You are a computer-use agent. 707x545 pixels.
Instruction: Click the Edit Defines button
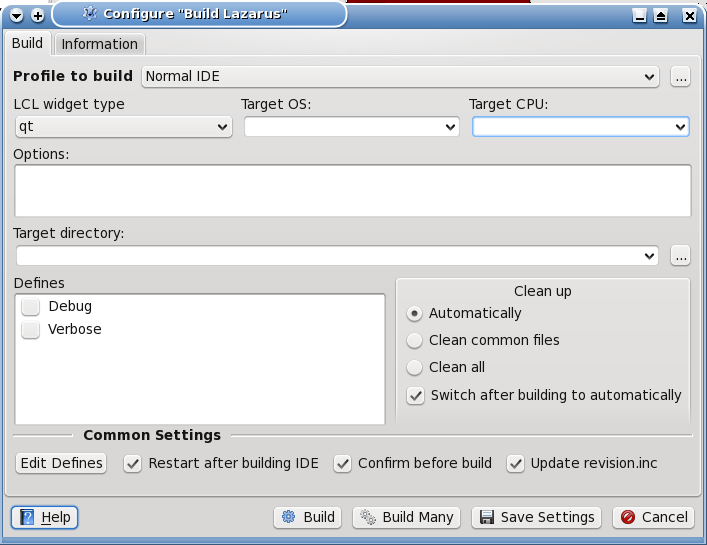[x=61, y=463]
